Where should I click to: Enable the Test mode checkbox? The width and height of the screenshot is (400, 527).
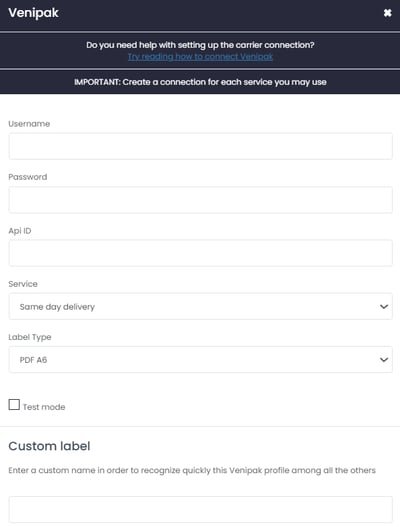[x=14, y=405]
